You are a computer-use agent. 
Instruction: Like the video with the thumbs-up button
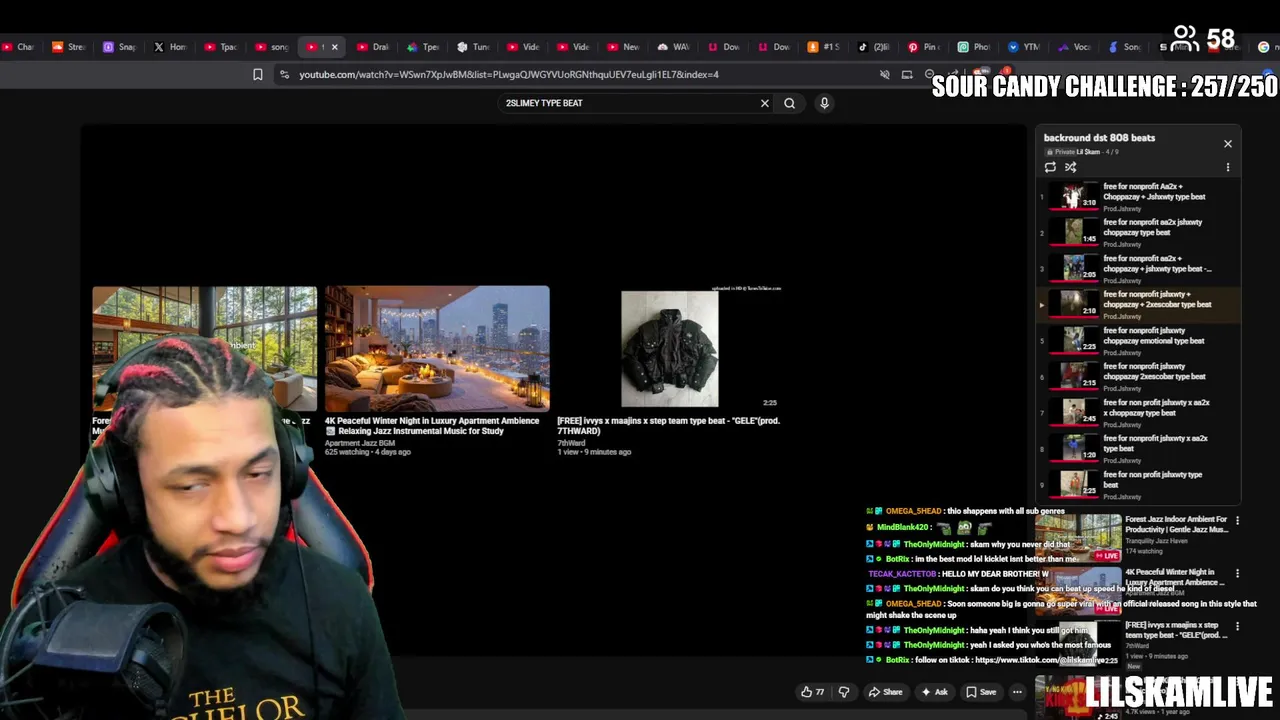pos(812,692)
